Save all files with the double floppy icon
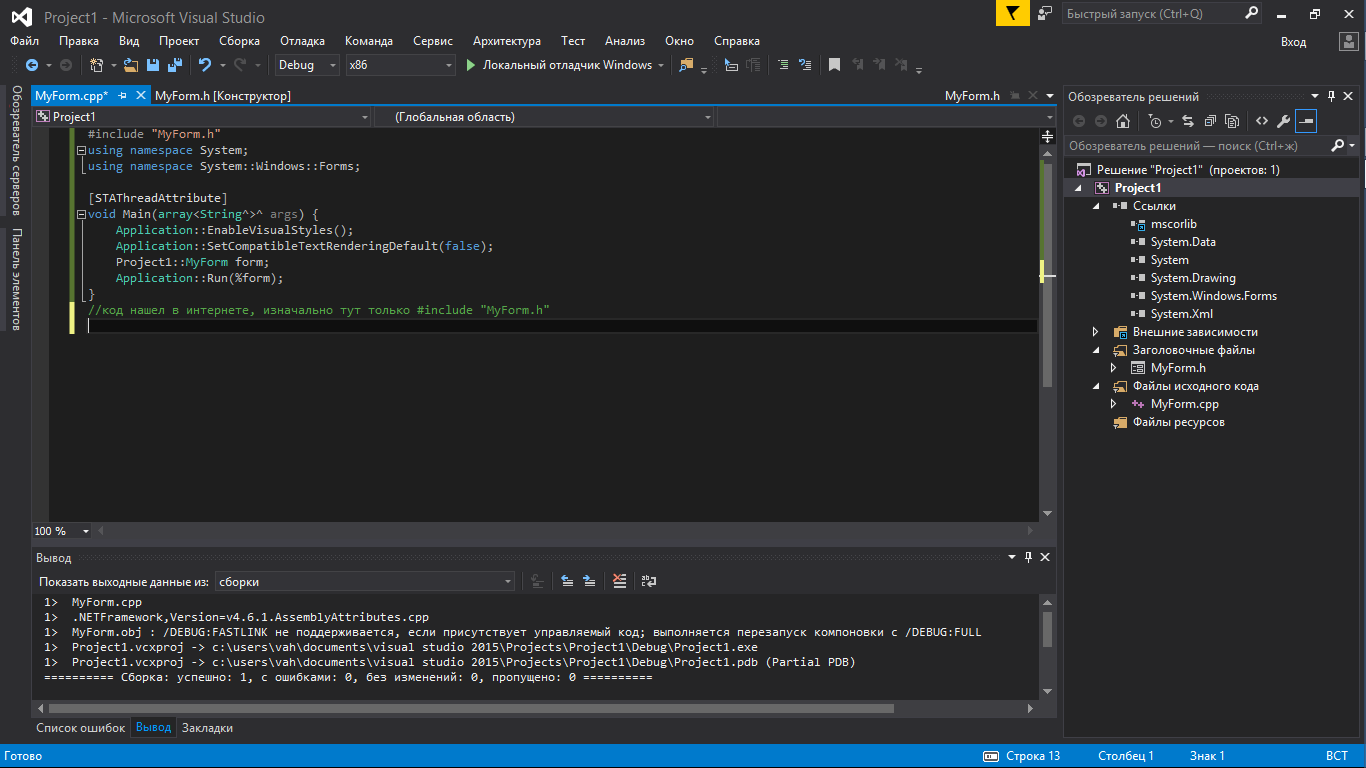Viewport: 1366px width, 768px height. (175, 65)
